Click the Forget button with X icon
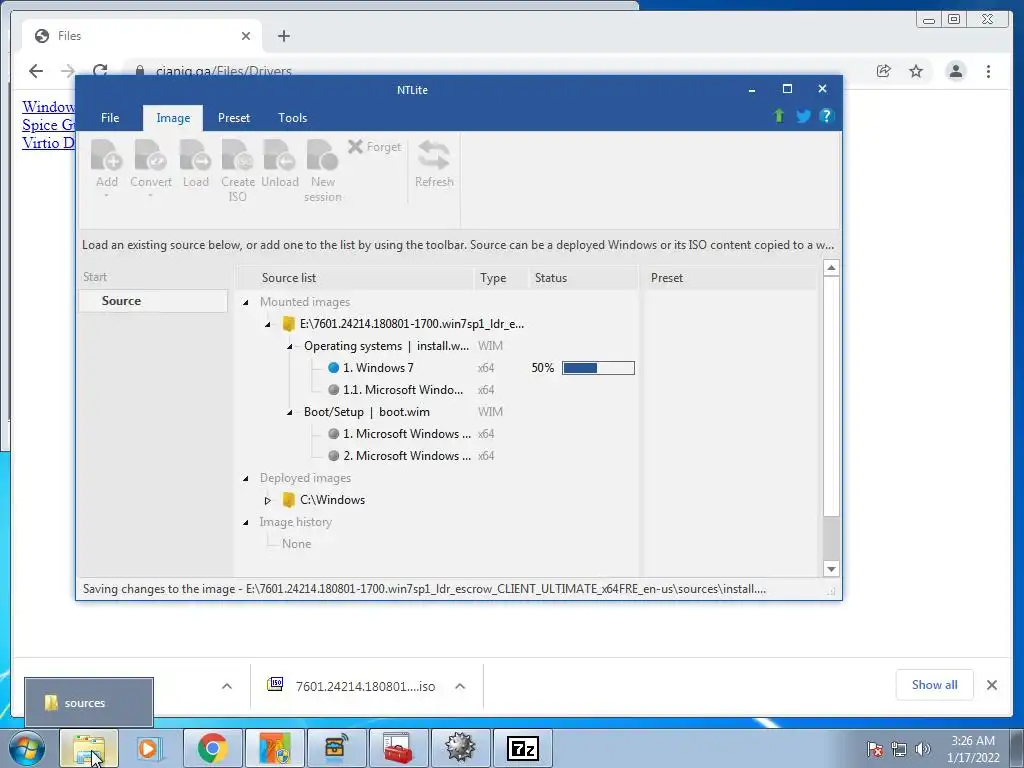The width and height of the screenshot is (1024, 768). (374, 147)
